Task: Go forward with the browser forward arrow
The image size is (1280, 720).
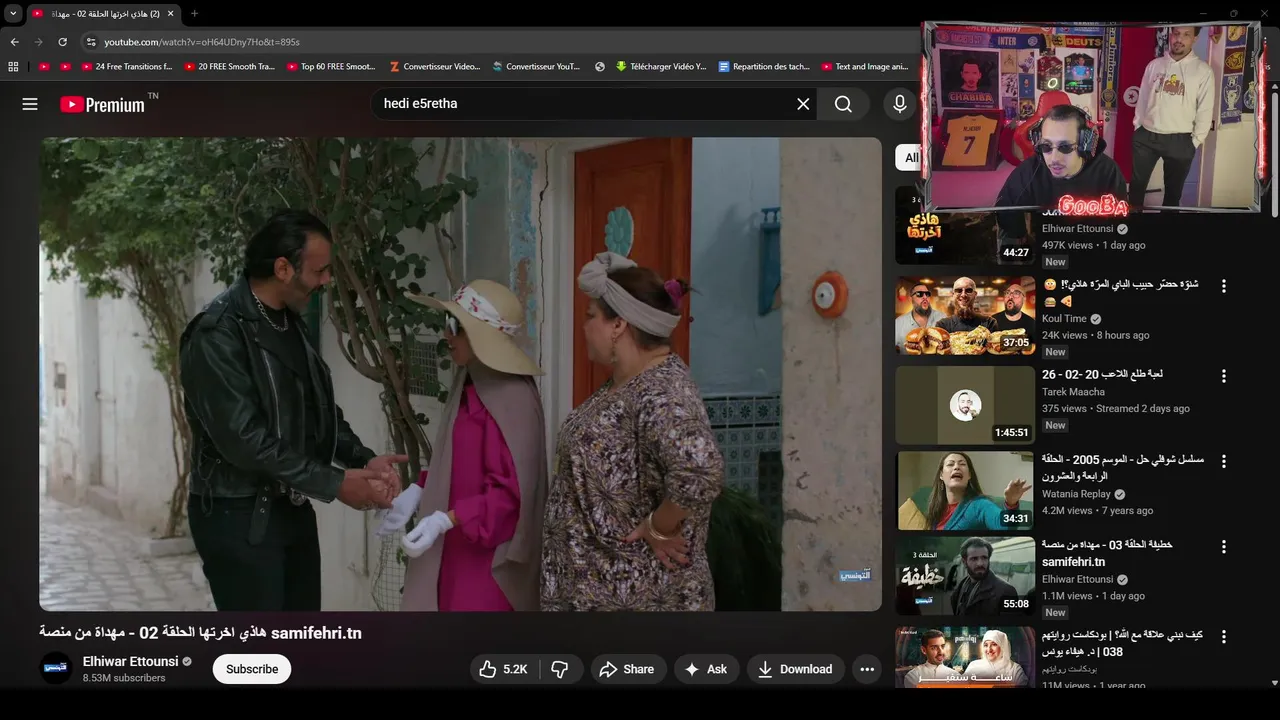Action: 38,42
